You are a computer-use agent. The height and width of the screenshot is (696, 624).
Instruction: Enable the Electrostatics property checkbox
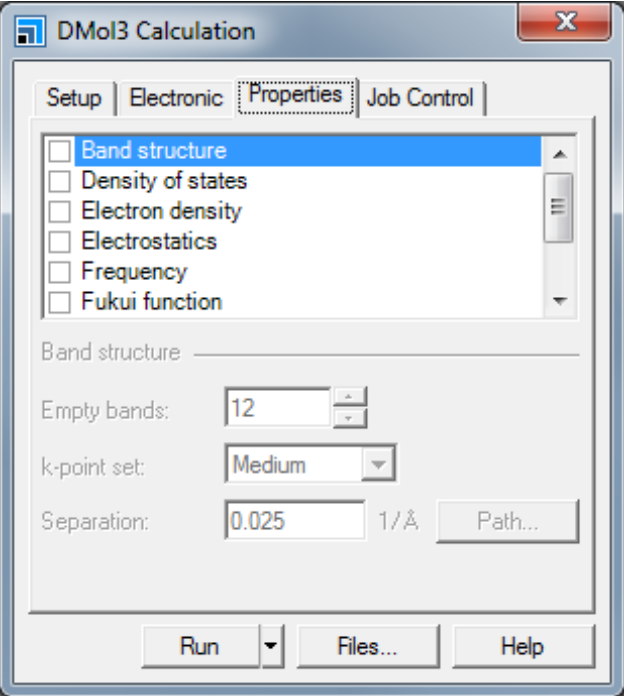59,241
